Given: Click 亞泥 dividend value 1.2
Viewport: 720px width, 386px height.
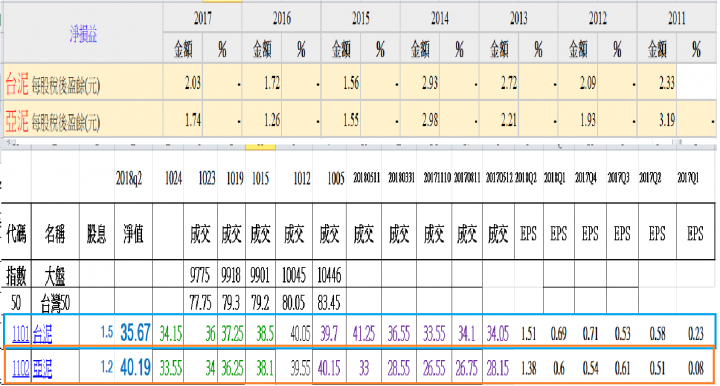Looking at the screenshot, I should (x=107, y=367).
